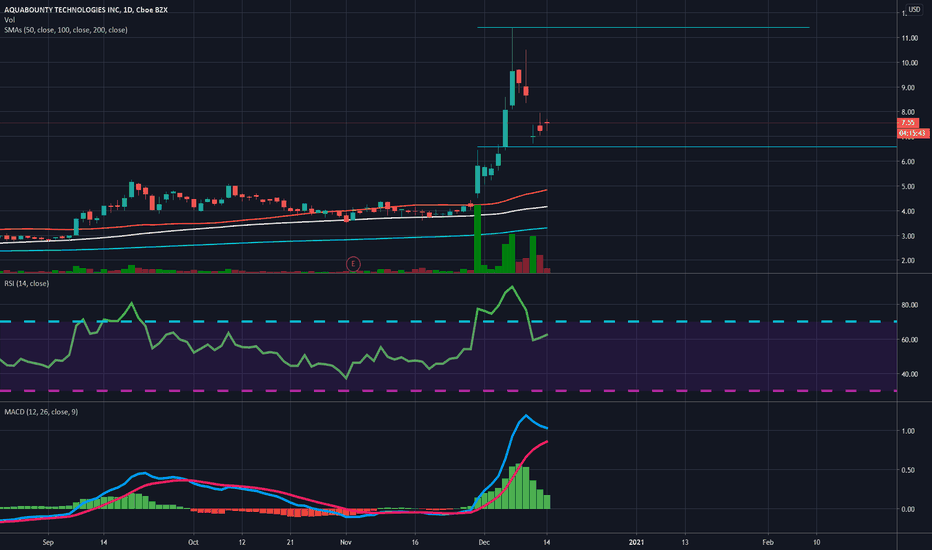Screen dimensions: 932x550
Task: Click the red 7.55 last price tag
Action: point(908,123)
